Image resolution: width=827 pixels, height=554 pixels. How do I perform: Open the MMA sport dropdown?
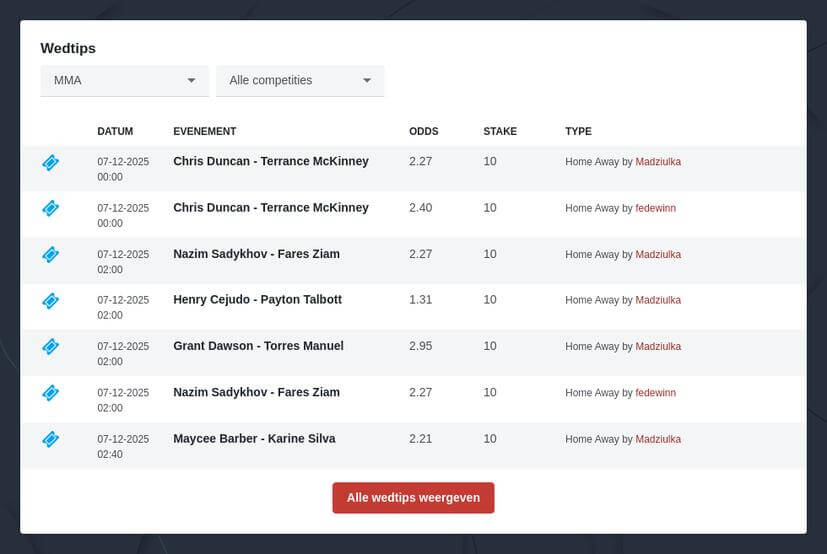coord(124,80)
